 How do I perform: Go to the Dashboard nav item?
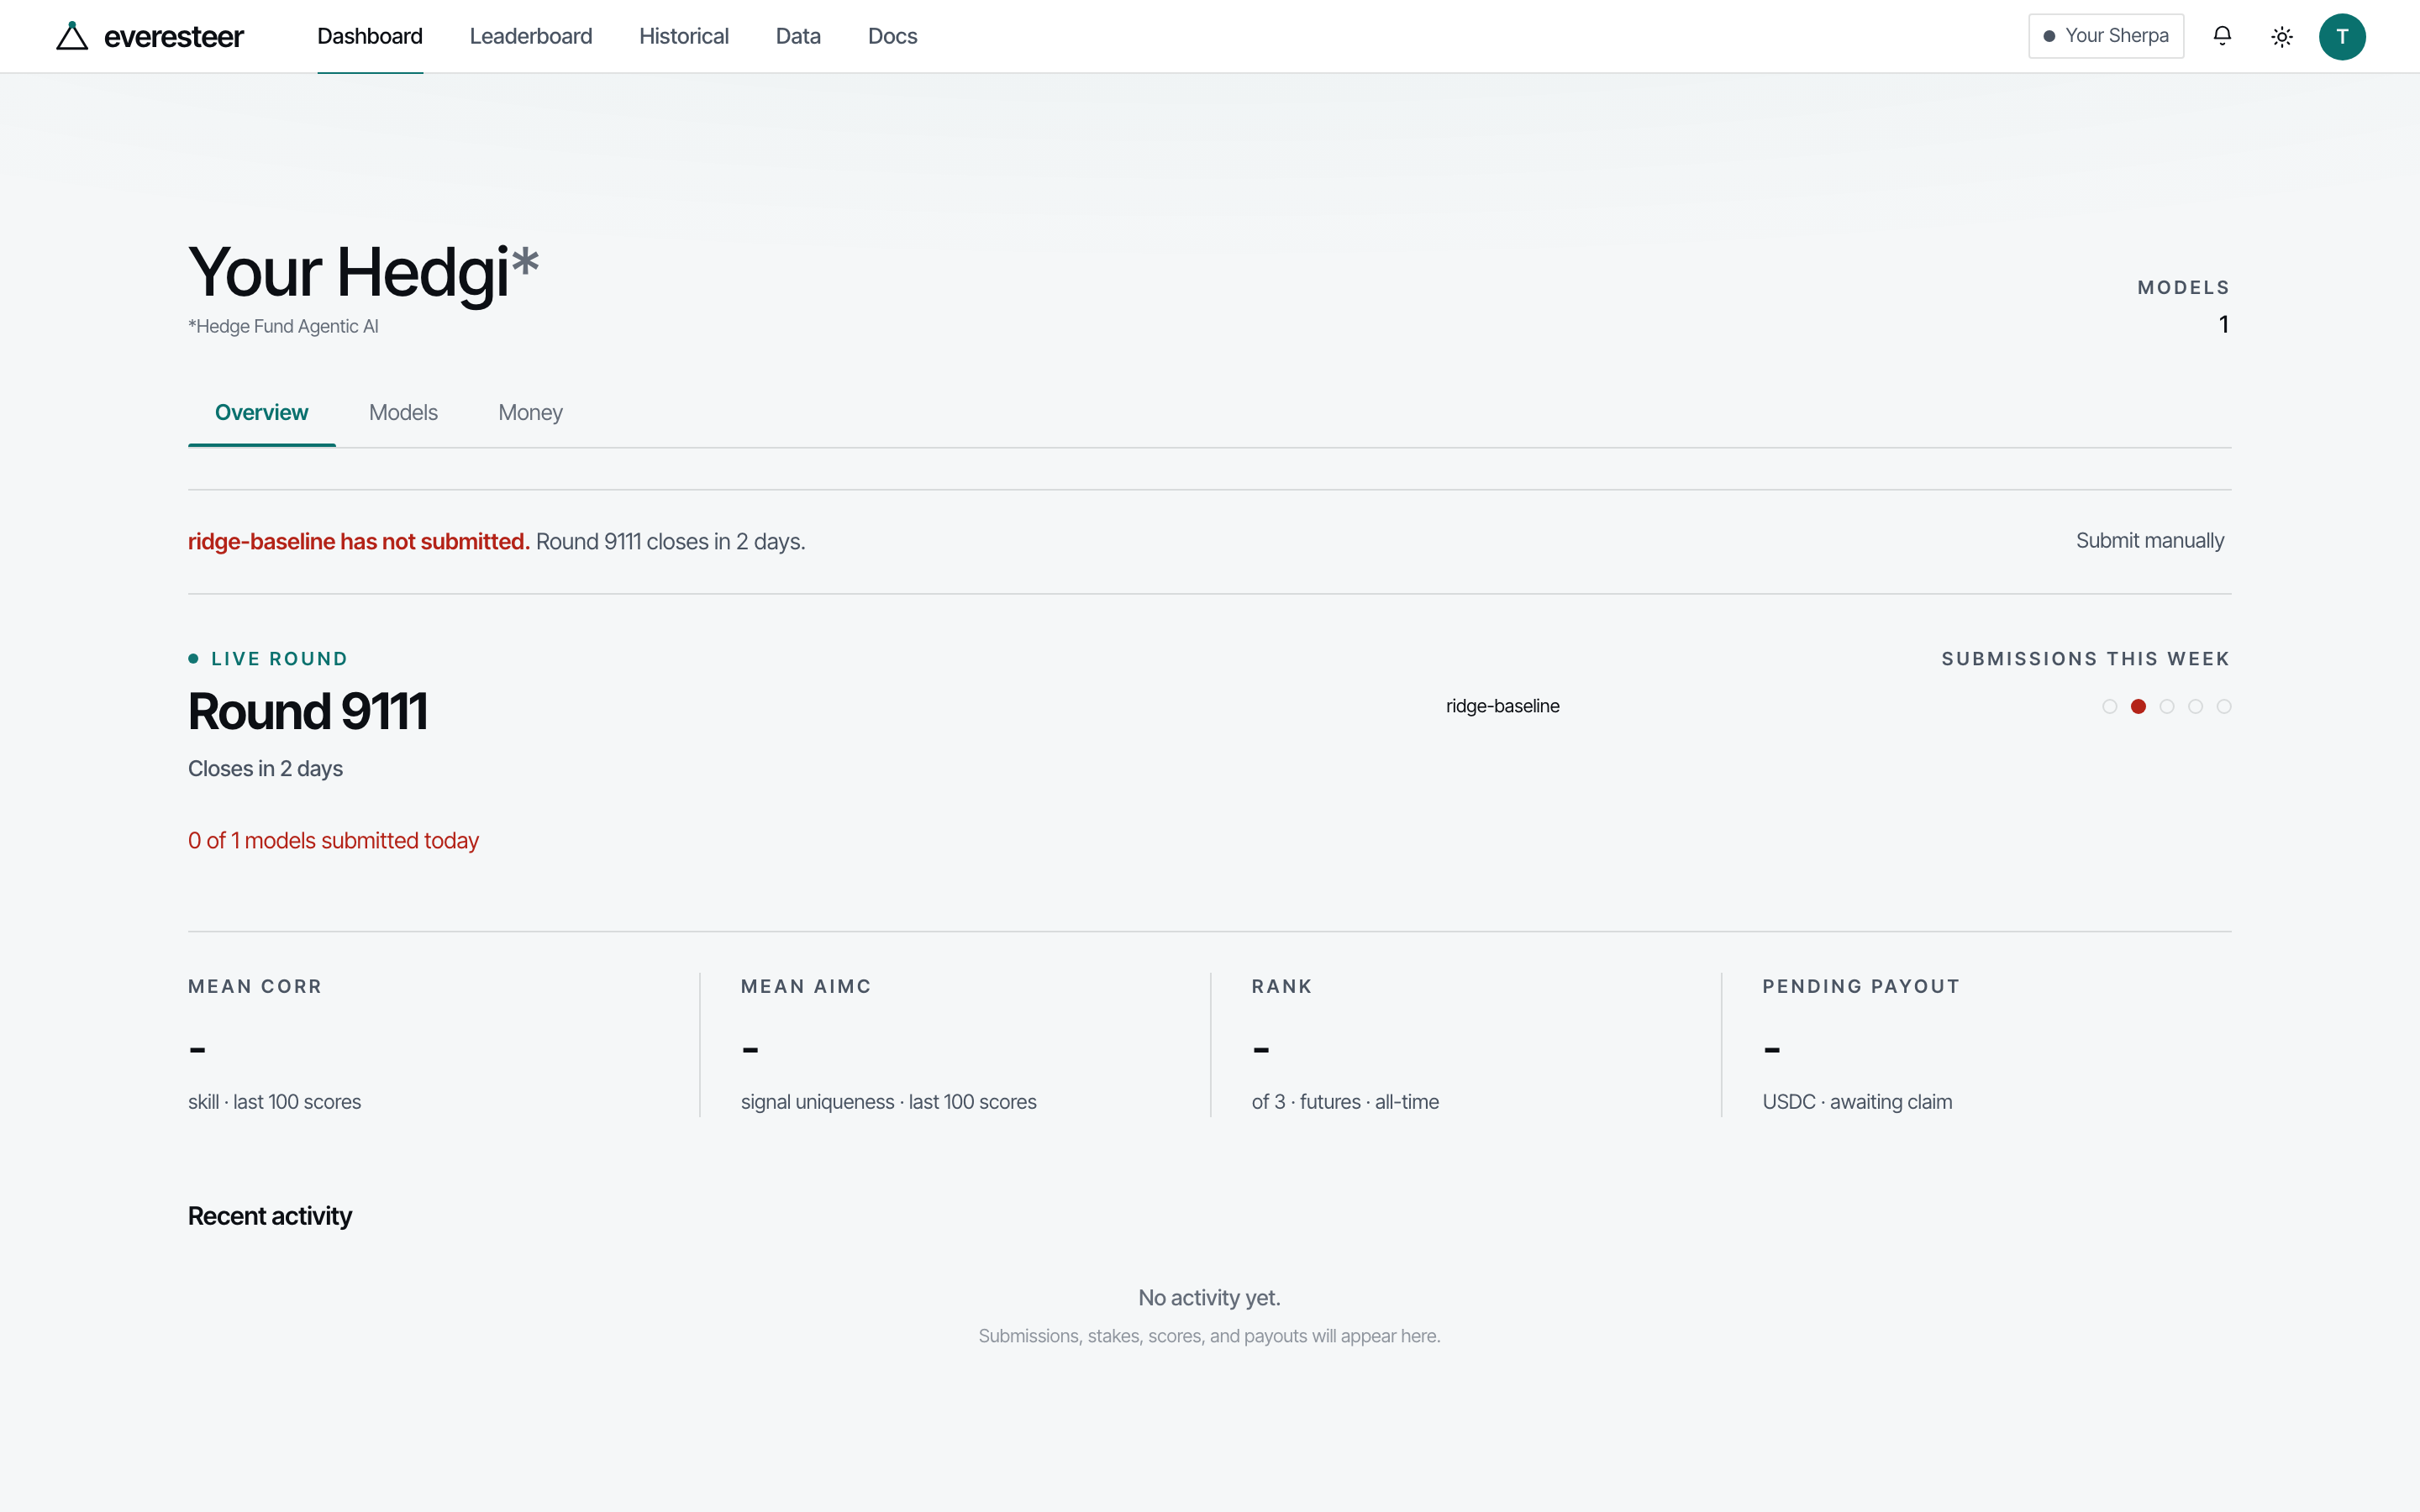370,36
